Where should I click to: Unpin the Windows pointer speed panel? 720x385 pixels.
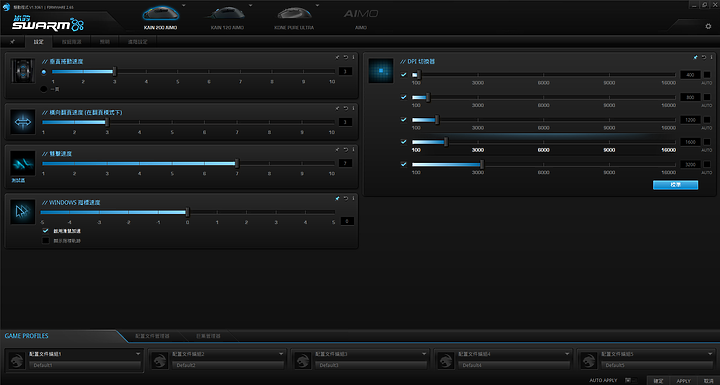point(338,198)
